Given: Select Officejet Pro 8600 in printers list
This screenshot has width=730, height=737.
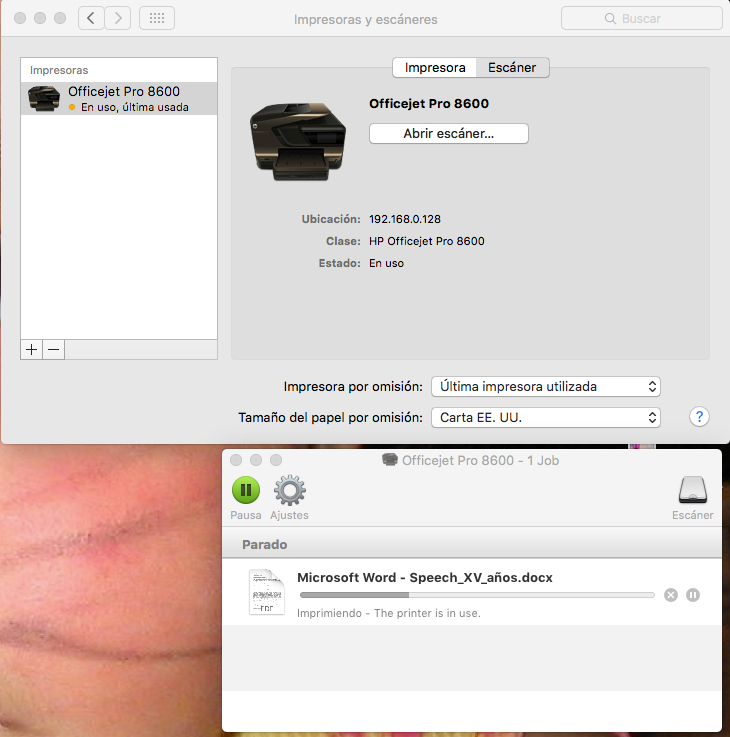Looking at the screenshot, I should (119, 98).
